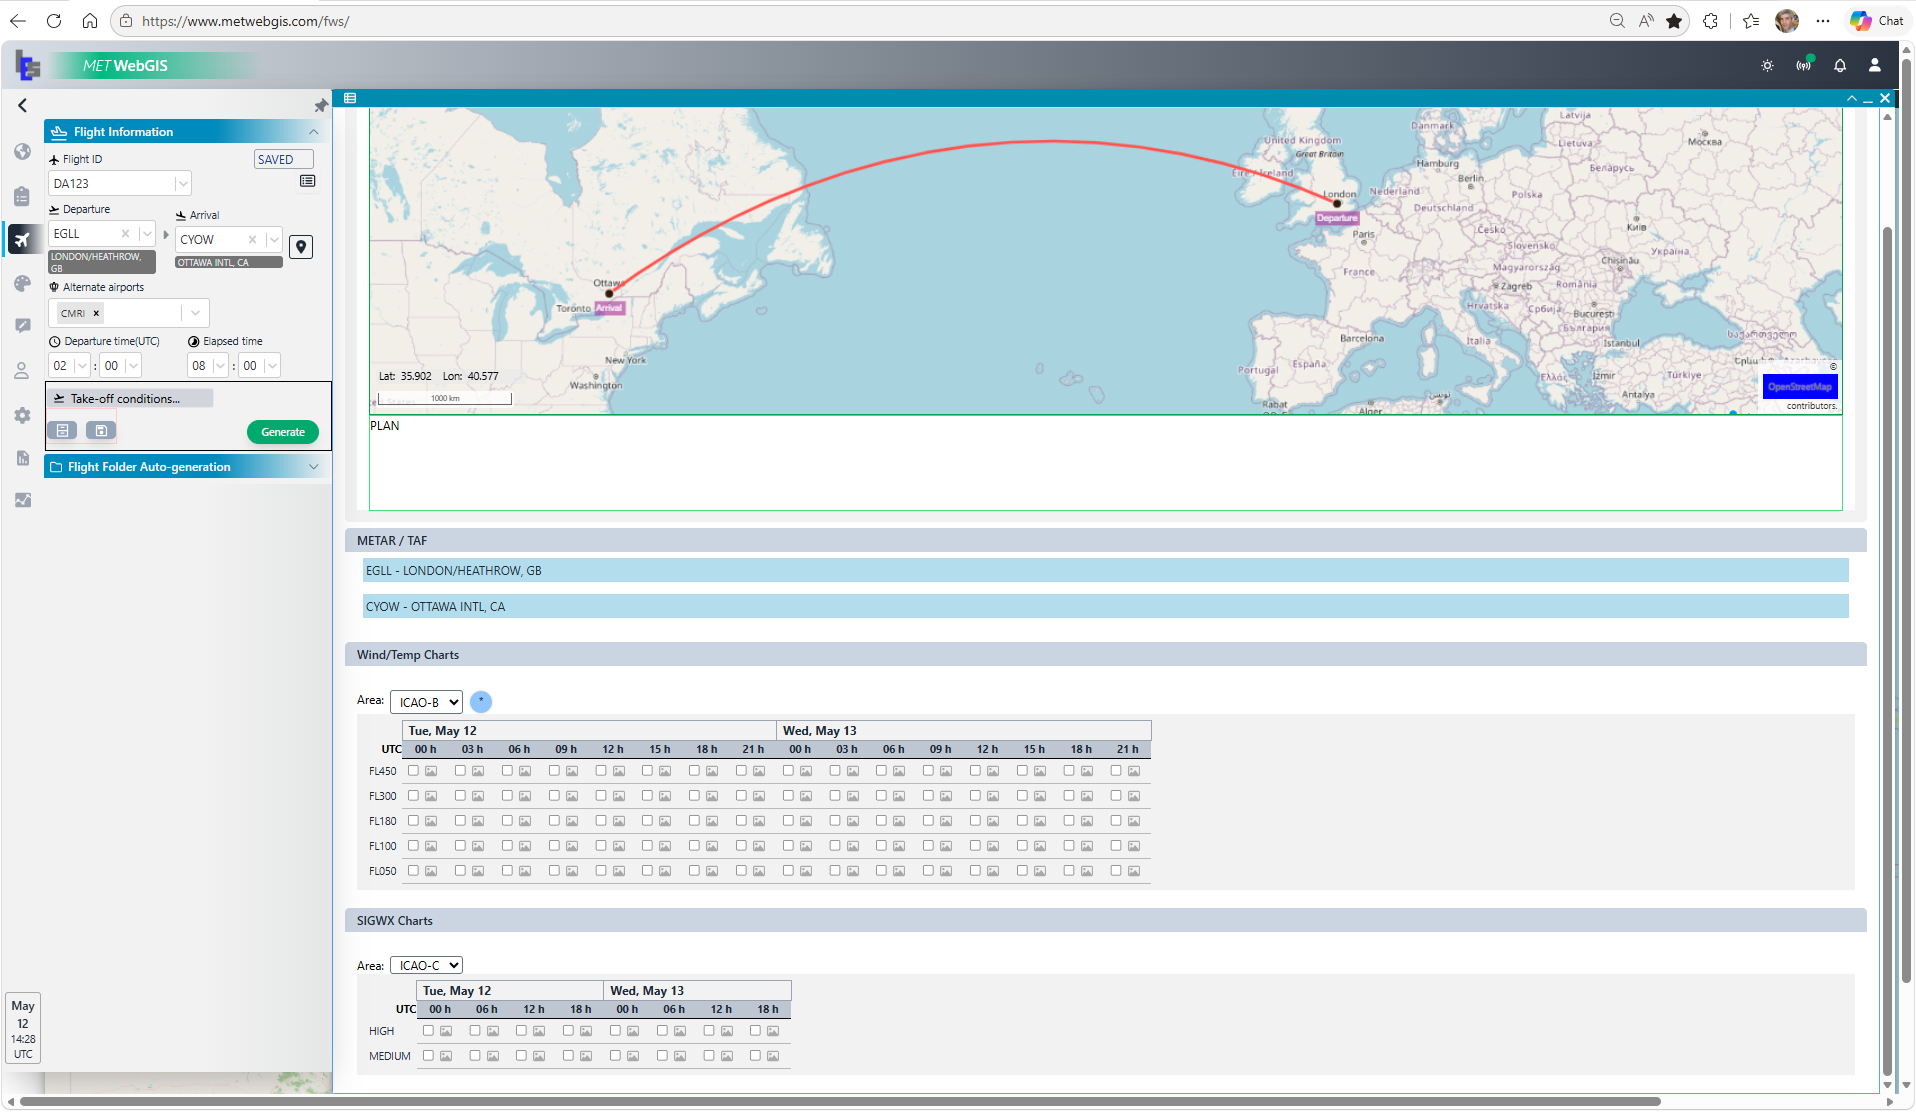Open the color palette sidebar section

coord(22,284)
